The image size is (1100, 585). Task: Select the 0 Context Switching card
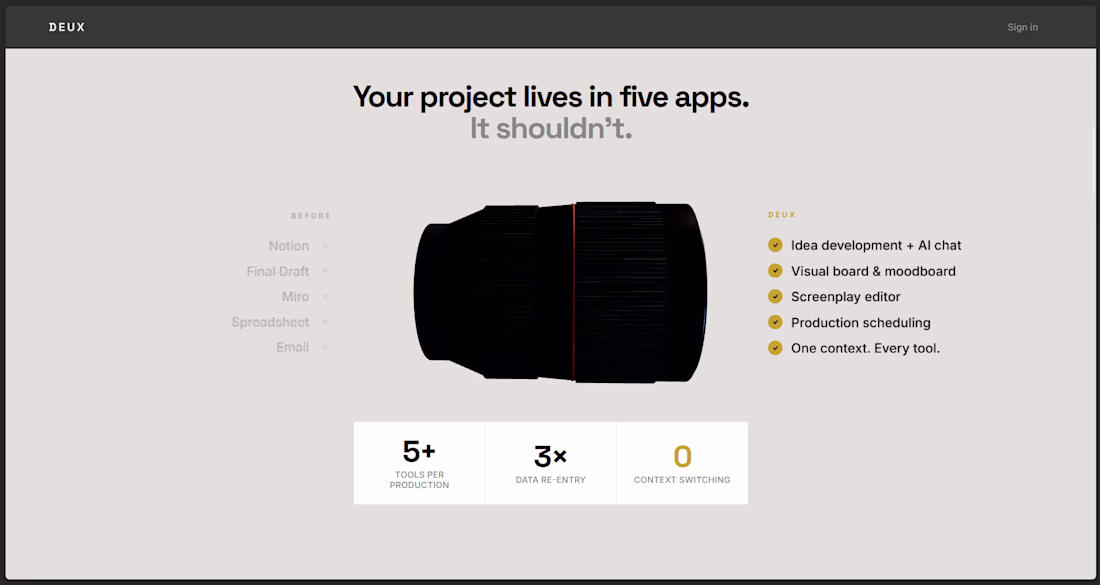(682, 463)
